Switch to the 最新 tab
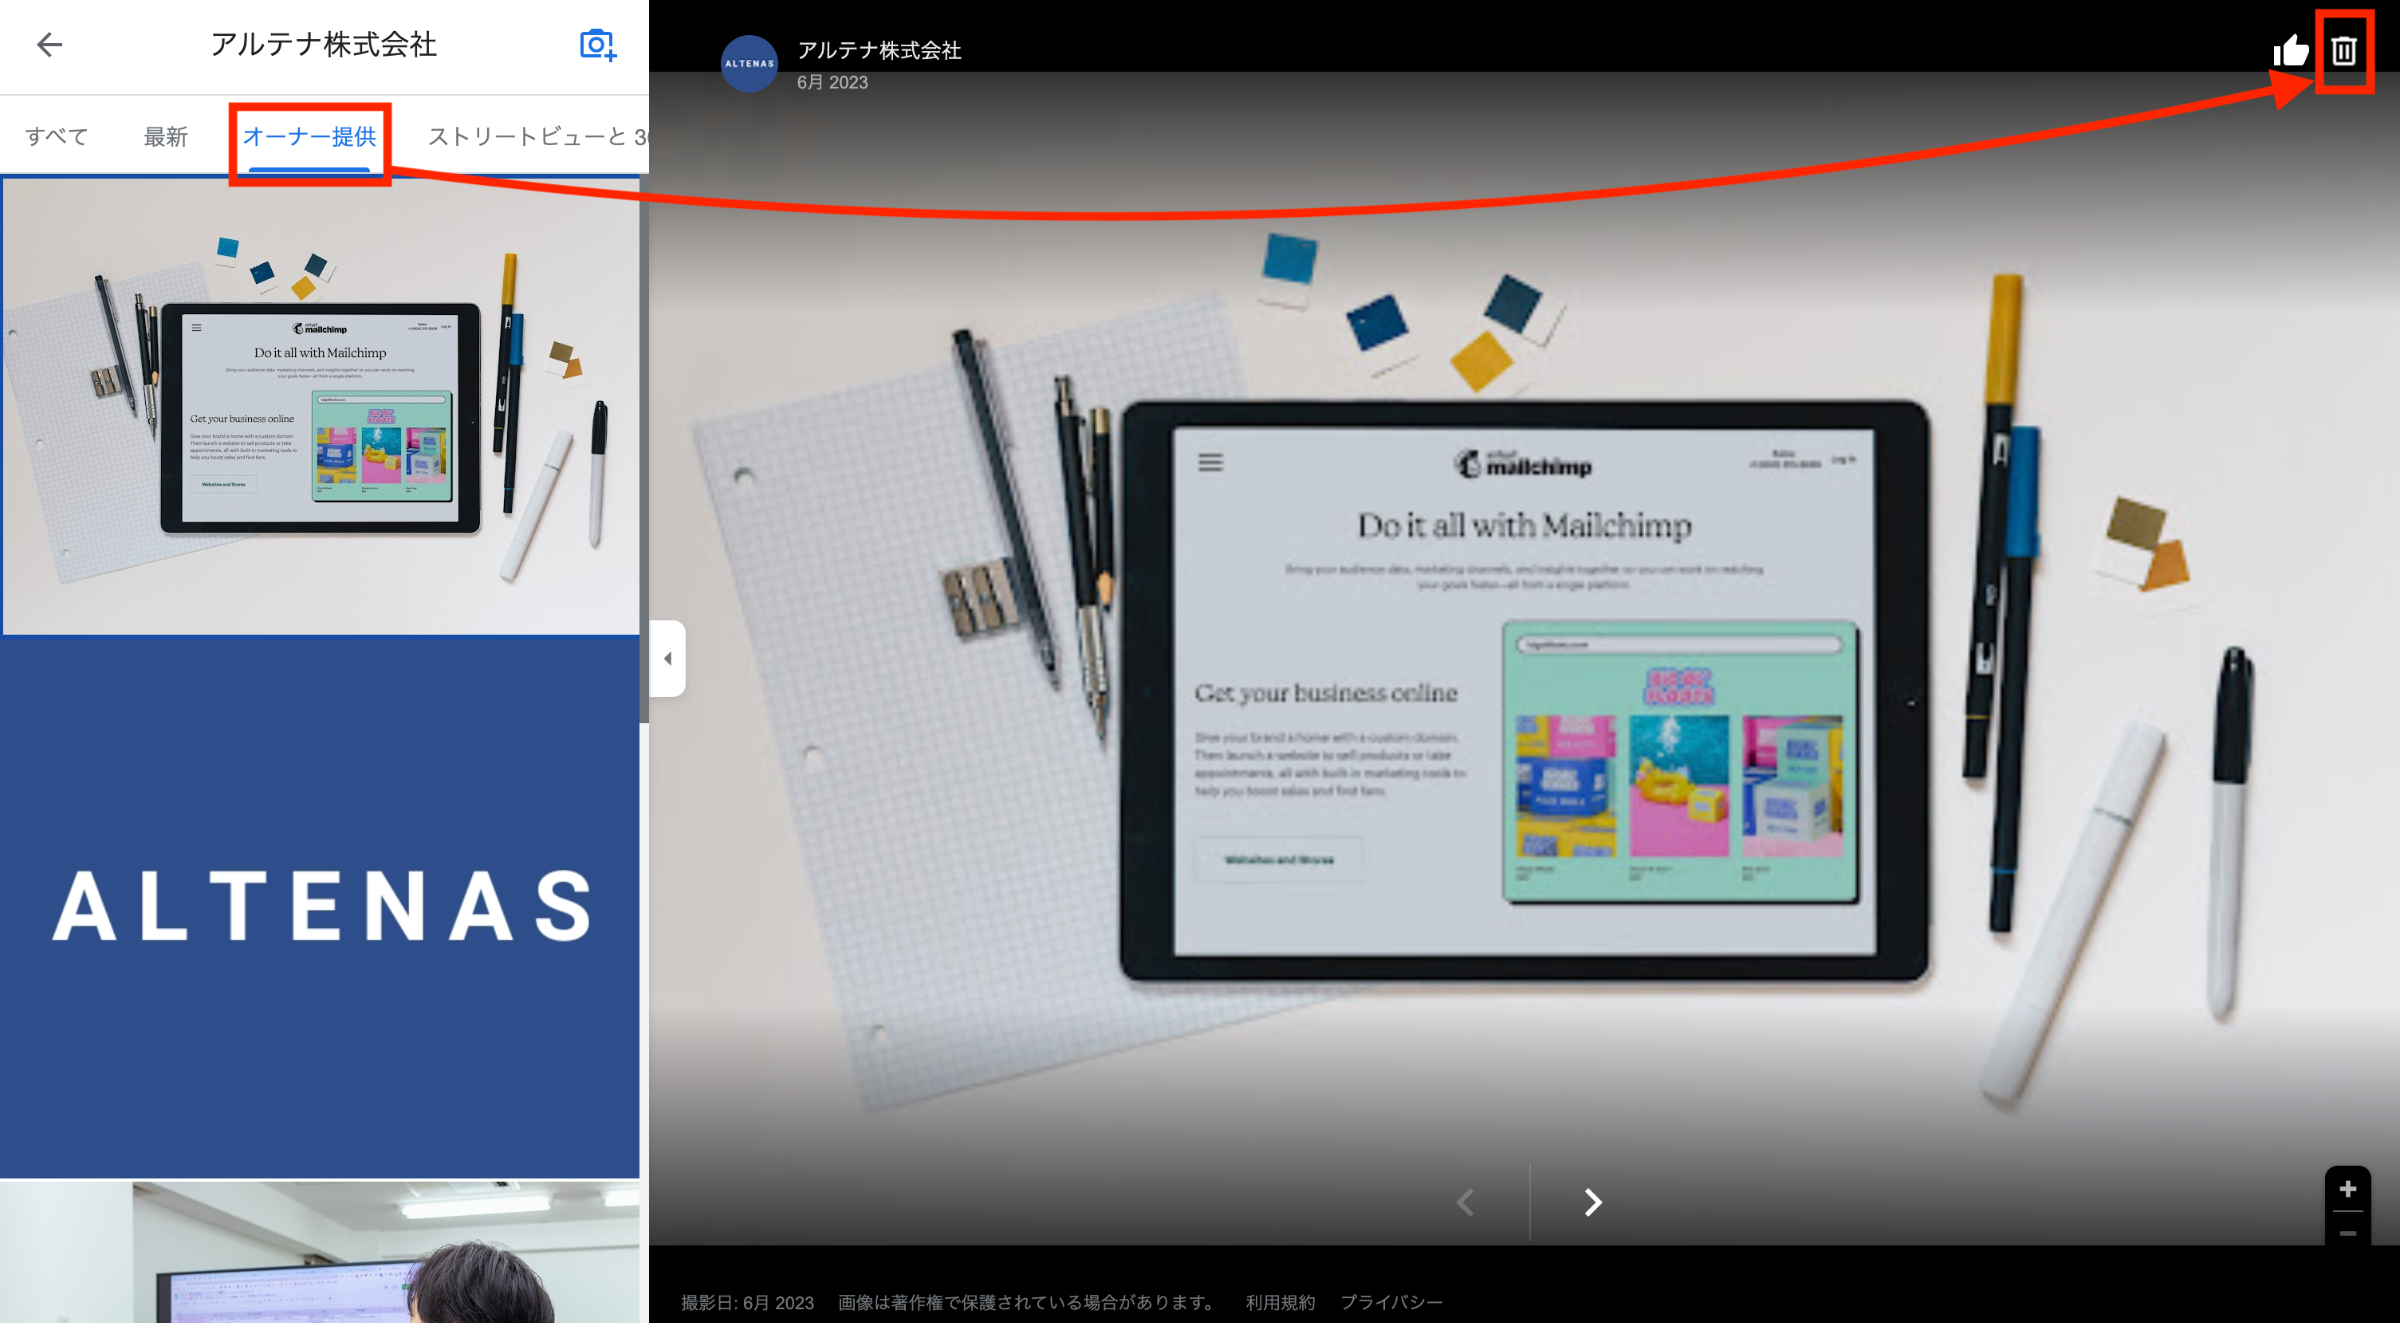This screenshot has height=1323, width=2400. [x=165, y=136]
